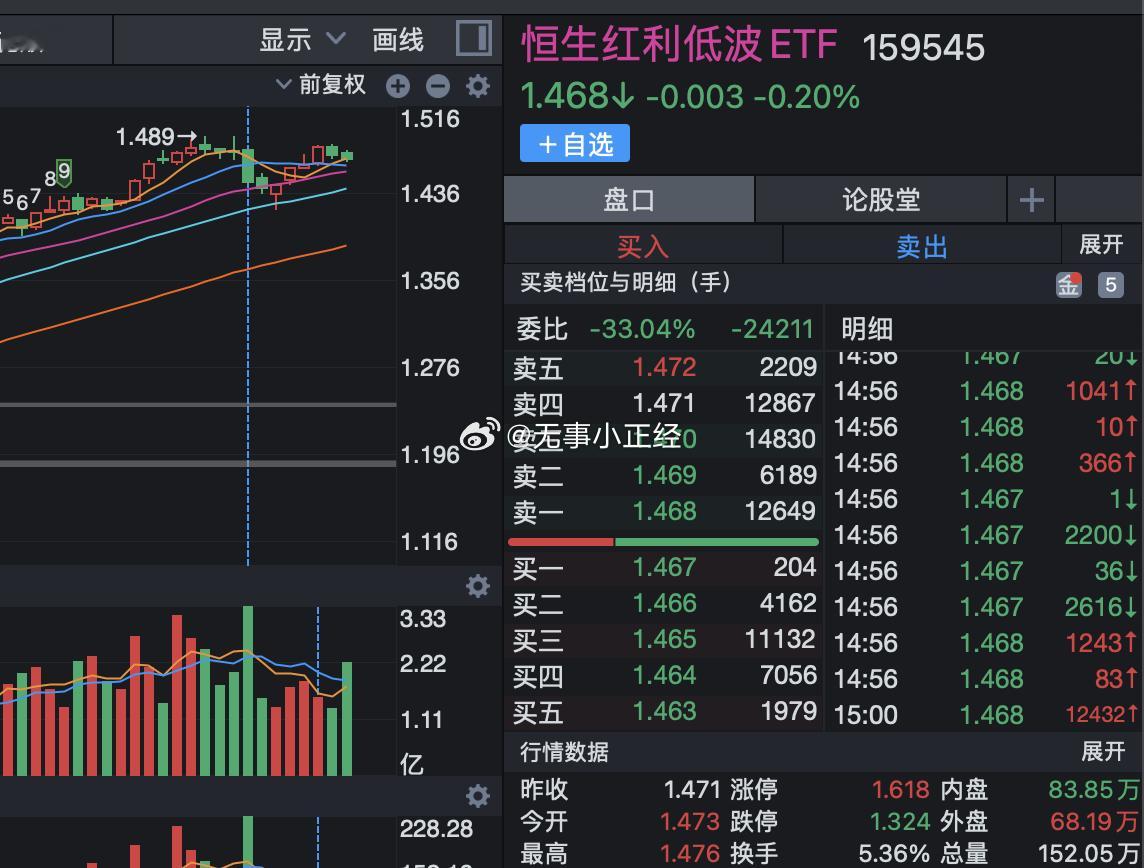Click the 明细 header
1144x868 pixels.
(867, 329)
